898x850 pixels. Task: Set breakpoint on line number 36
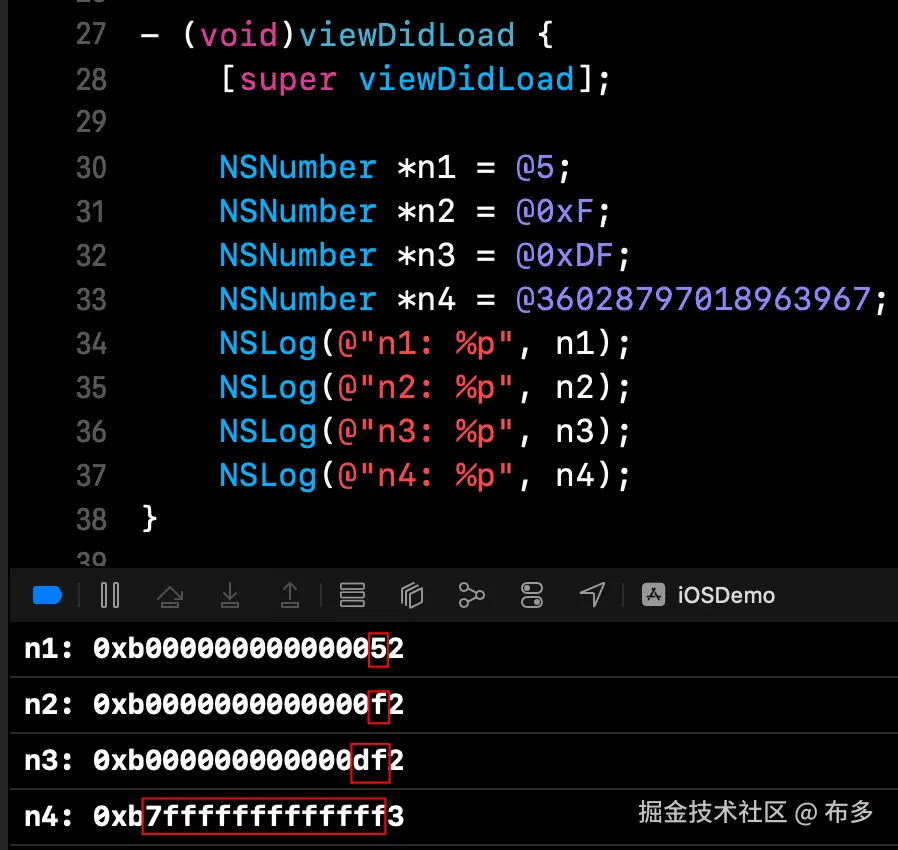point(91,431)
